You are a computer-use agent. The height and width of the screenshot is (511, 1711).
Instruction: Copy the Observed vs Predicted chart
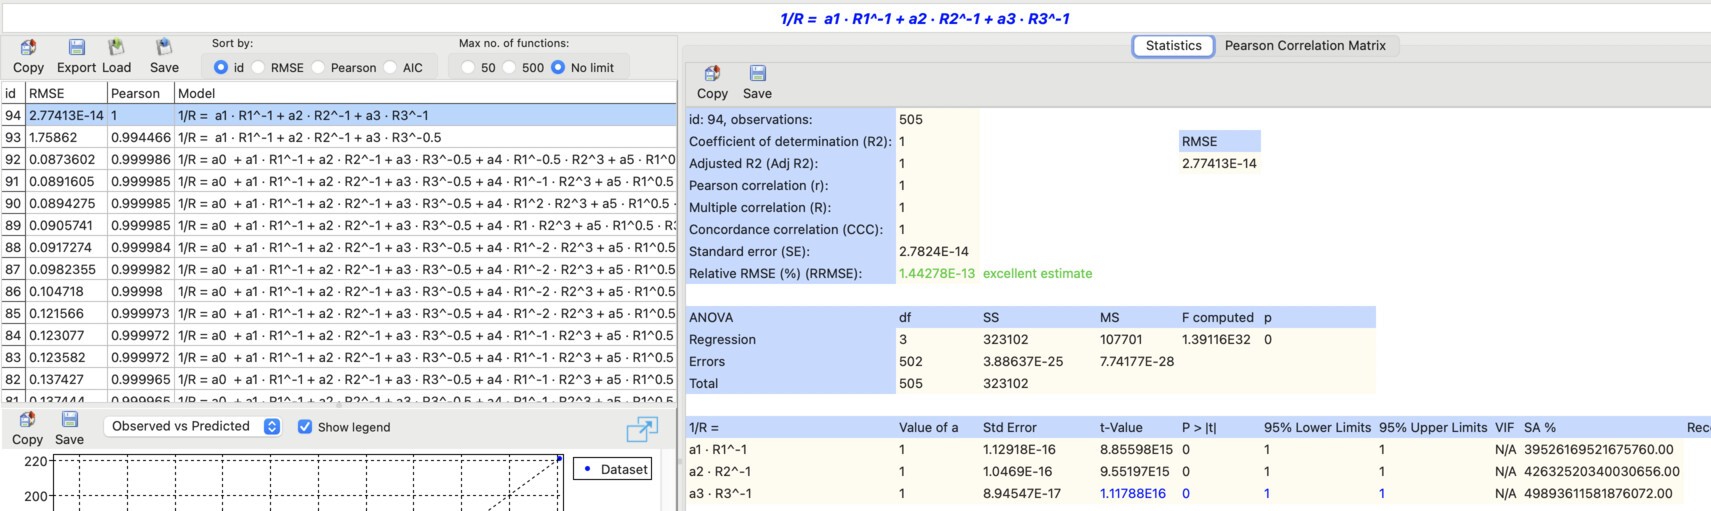tap(27, 420)
